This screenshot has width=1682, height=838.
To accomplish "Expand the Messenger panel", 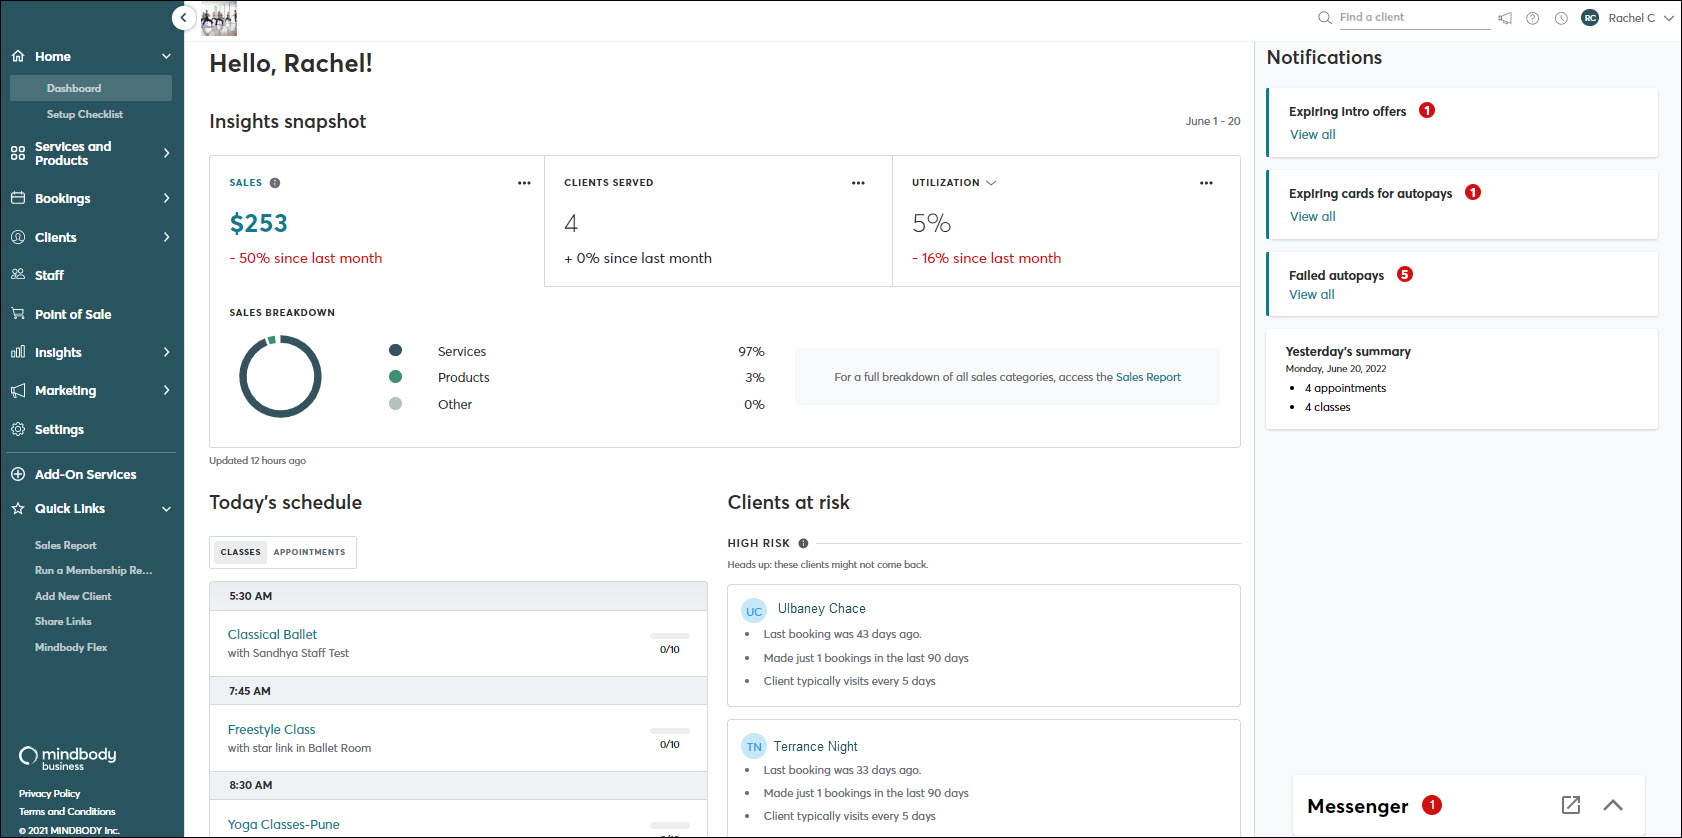I will (1613, 805).
